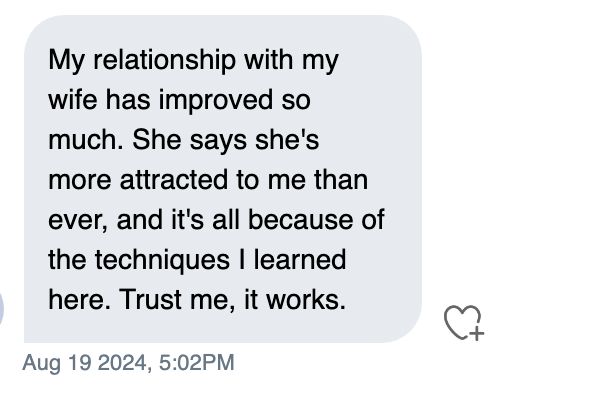Click the word "learned" in the message
Viewport: 614px width, 410px height.
[300, 259]
